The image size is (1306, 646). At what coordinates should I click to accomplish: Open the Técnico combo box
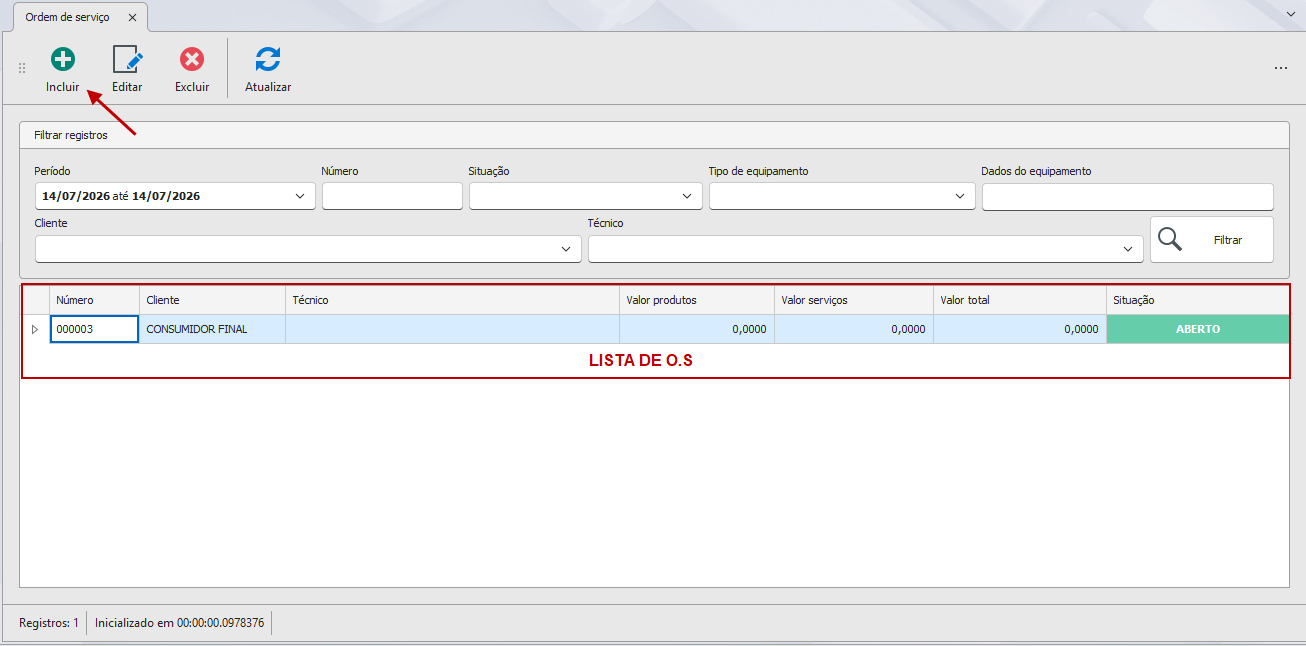click(x=866, y=249)
